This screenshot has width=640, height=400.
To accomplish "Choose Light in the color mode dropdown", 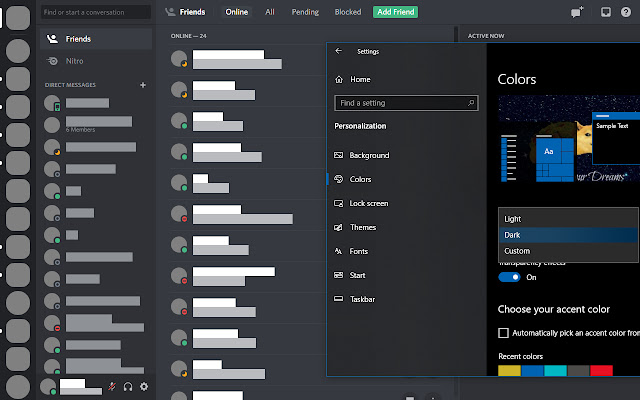I will pyautogui.click(x=568, y=219).
